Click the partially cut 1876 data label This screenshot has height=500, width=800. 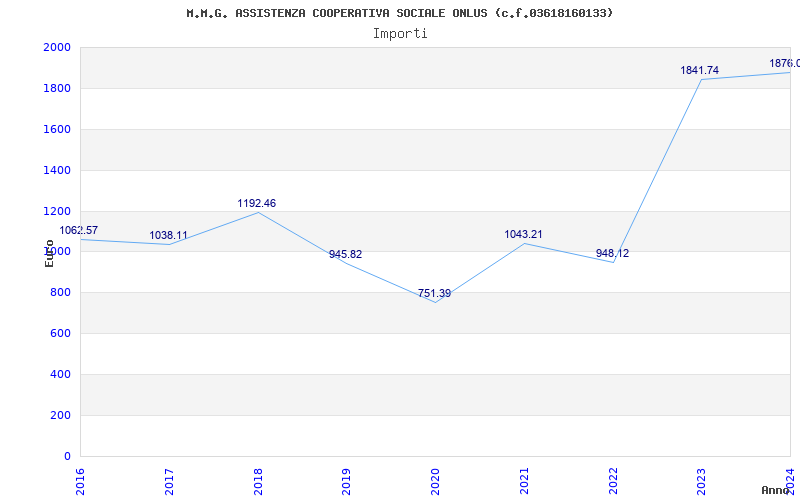pyautogui.click(x=785, y=63)
